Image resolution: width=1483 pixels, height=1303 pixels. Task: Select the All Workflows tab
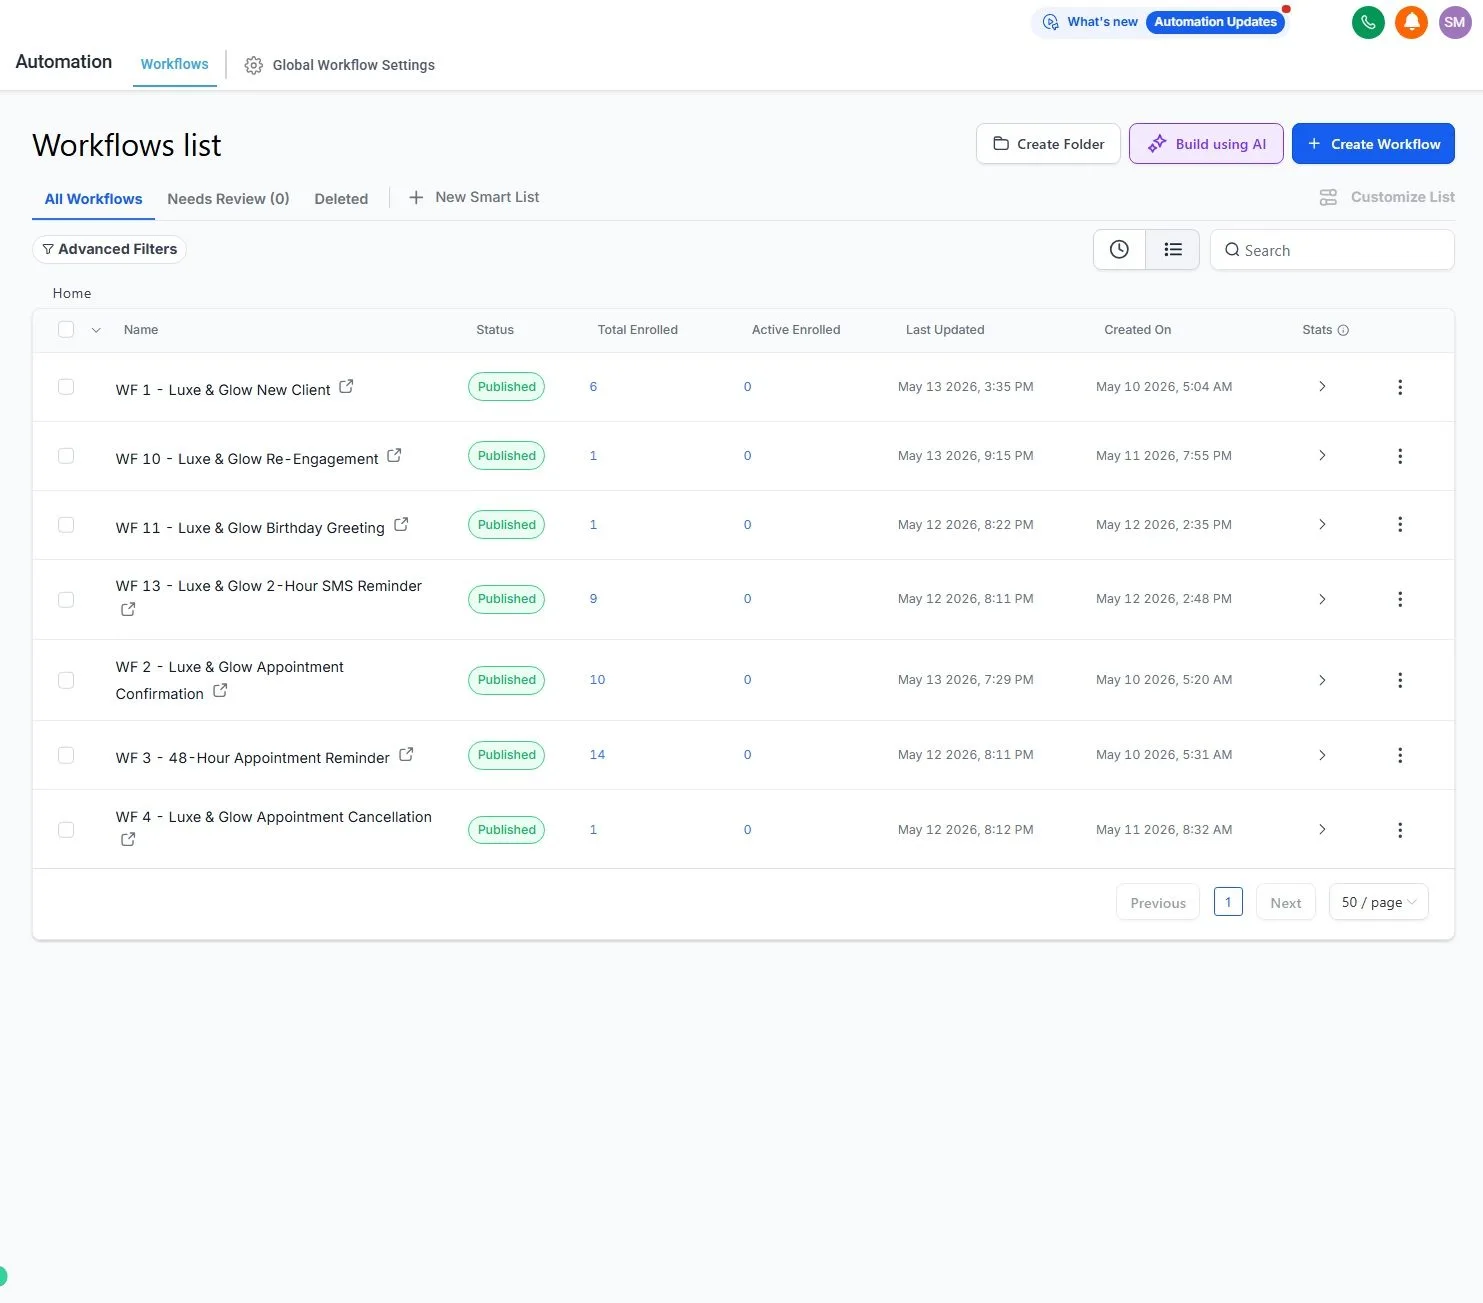tap(93, 199)
